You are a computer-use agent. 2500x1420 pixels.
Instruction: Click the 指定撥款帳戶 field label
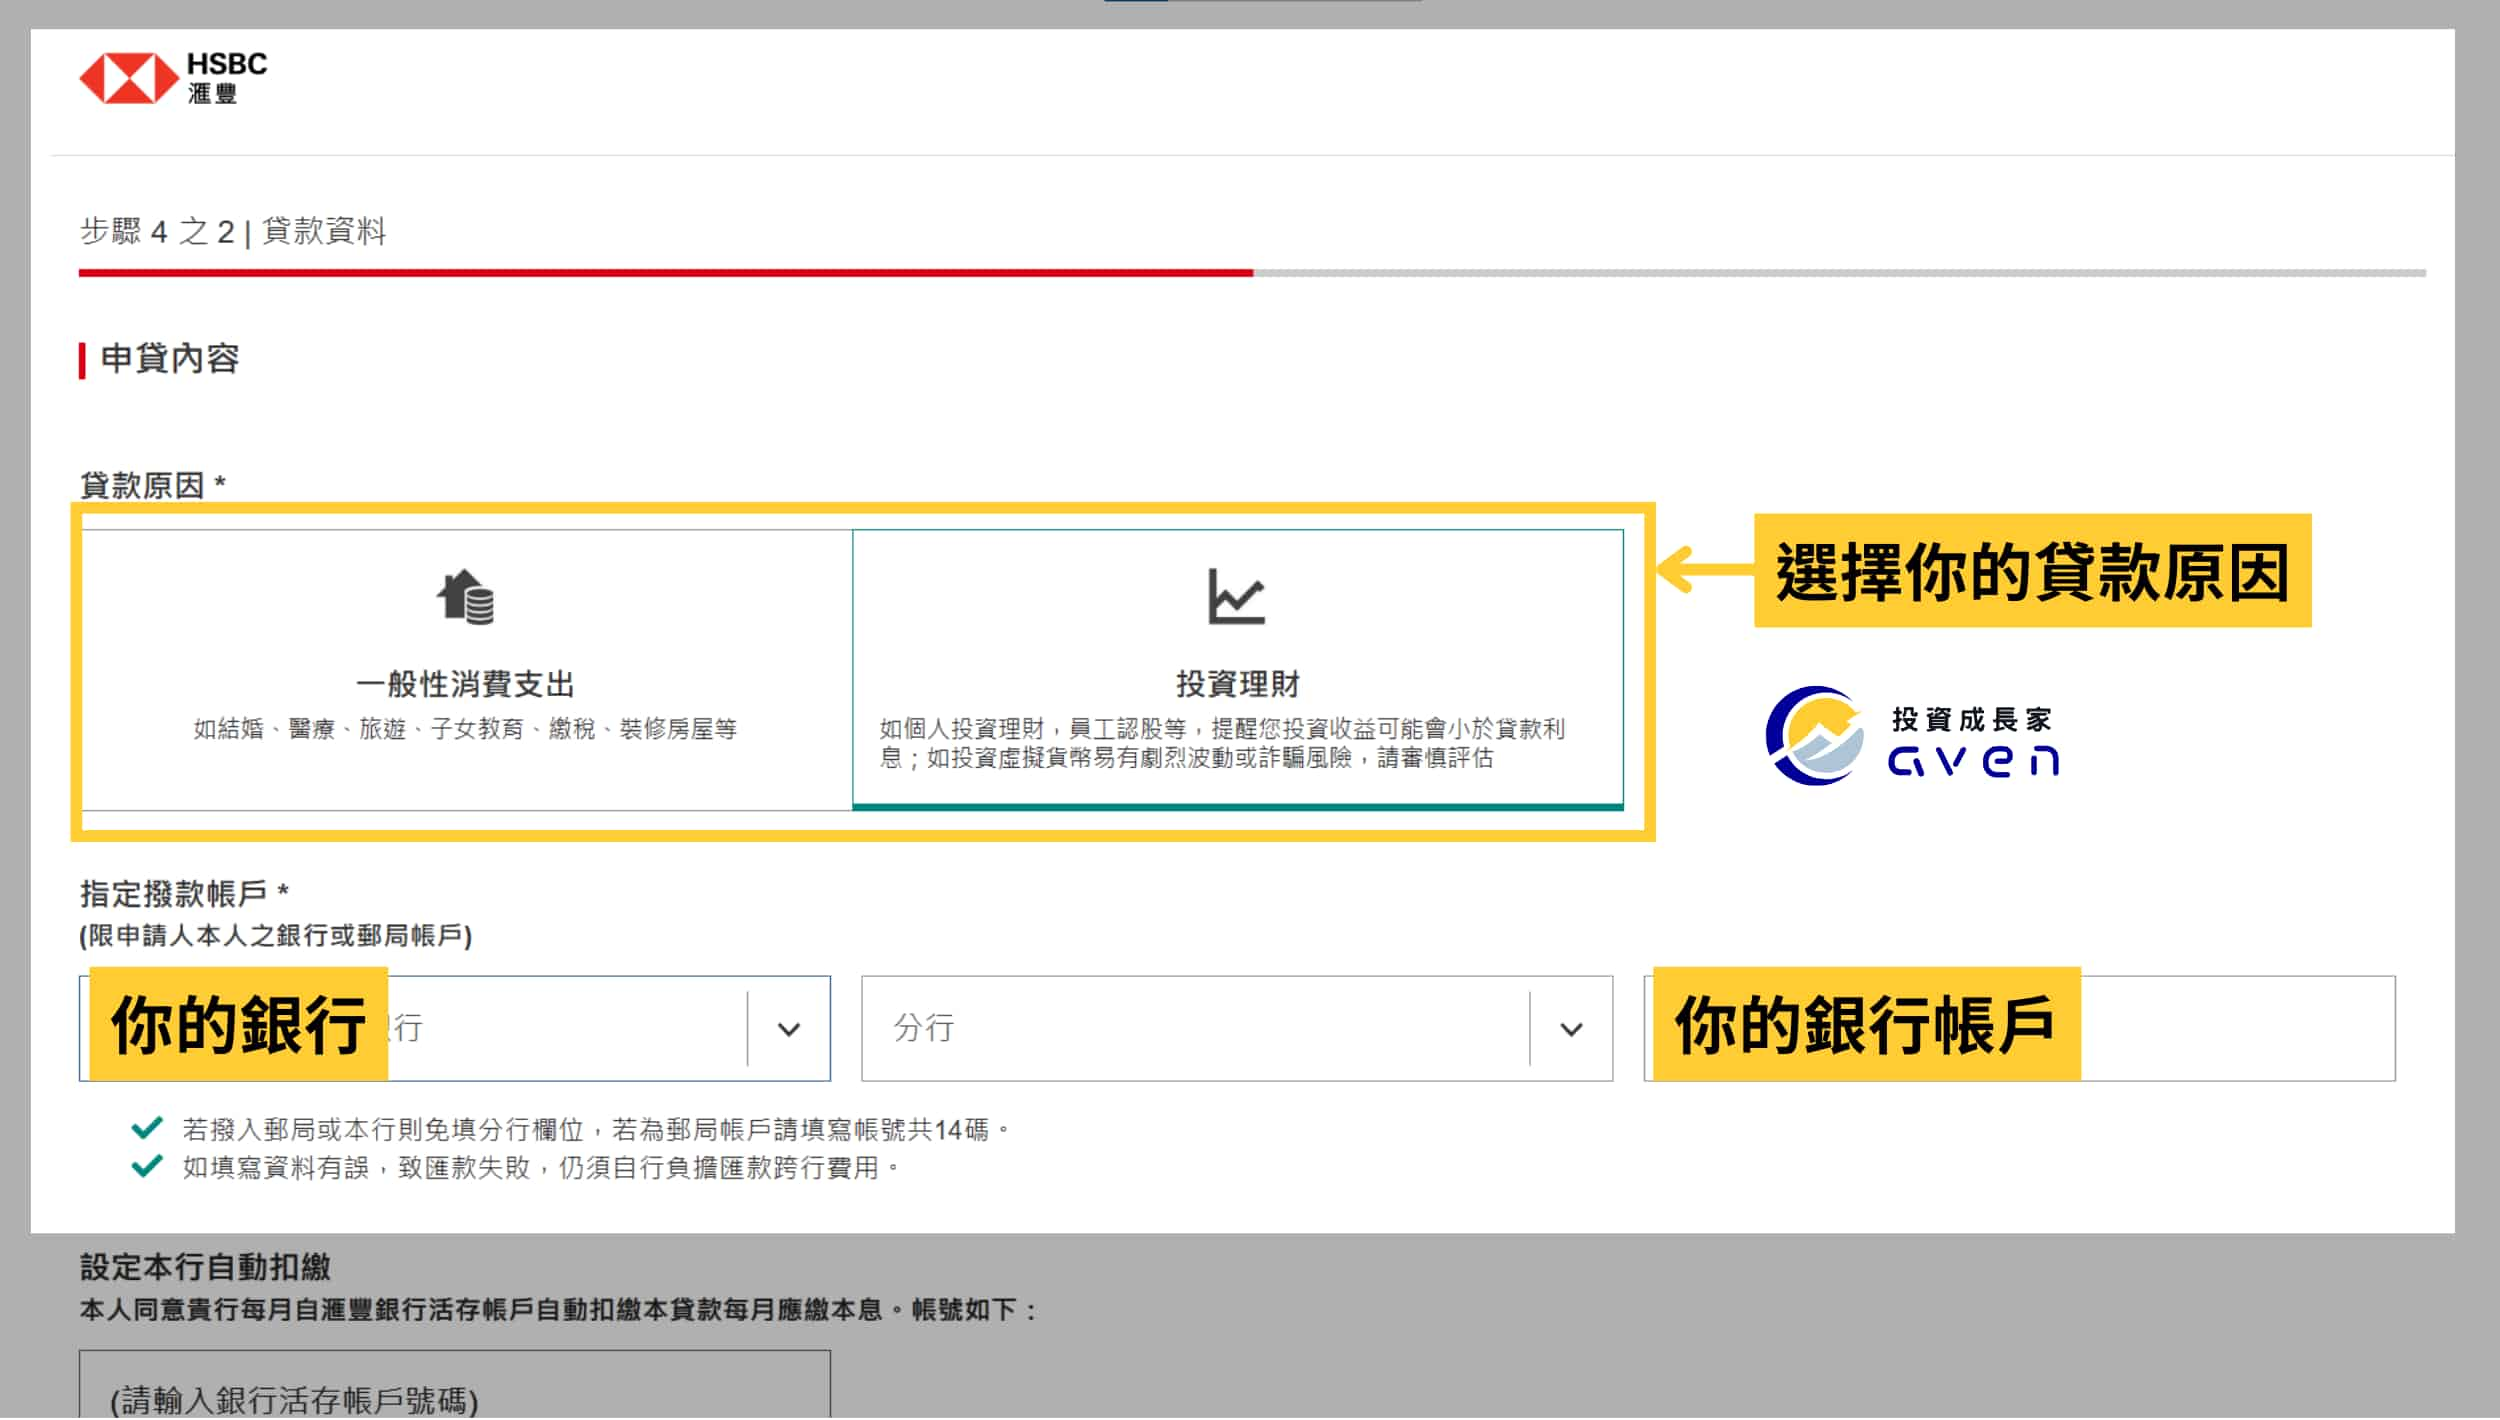tap(184, 893)
